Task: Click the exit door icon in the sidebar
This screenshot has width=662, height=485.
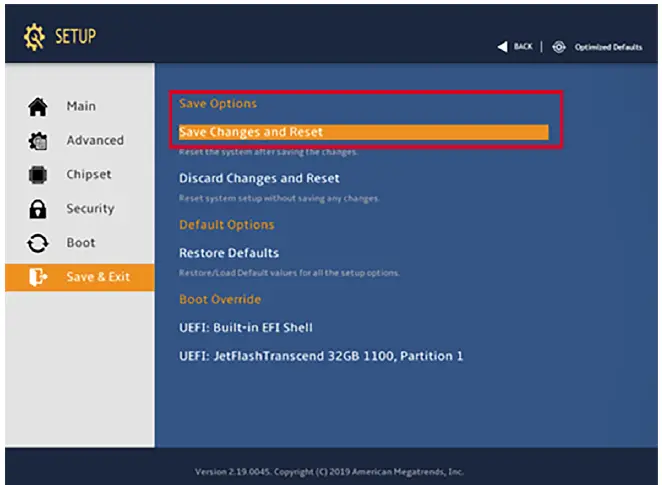Action: pyautogui.click(x=38, y=277)
